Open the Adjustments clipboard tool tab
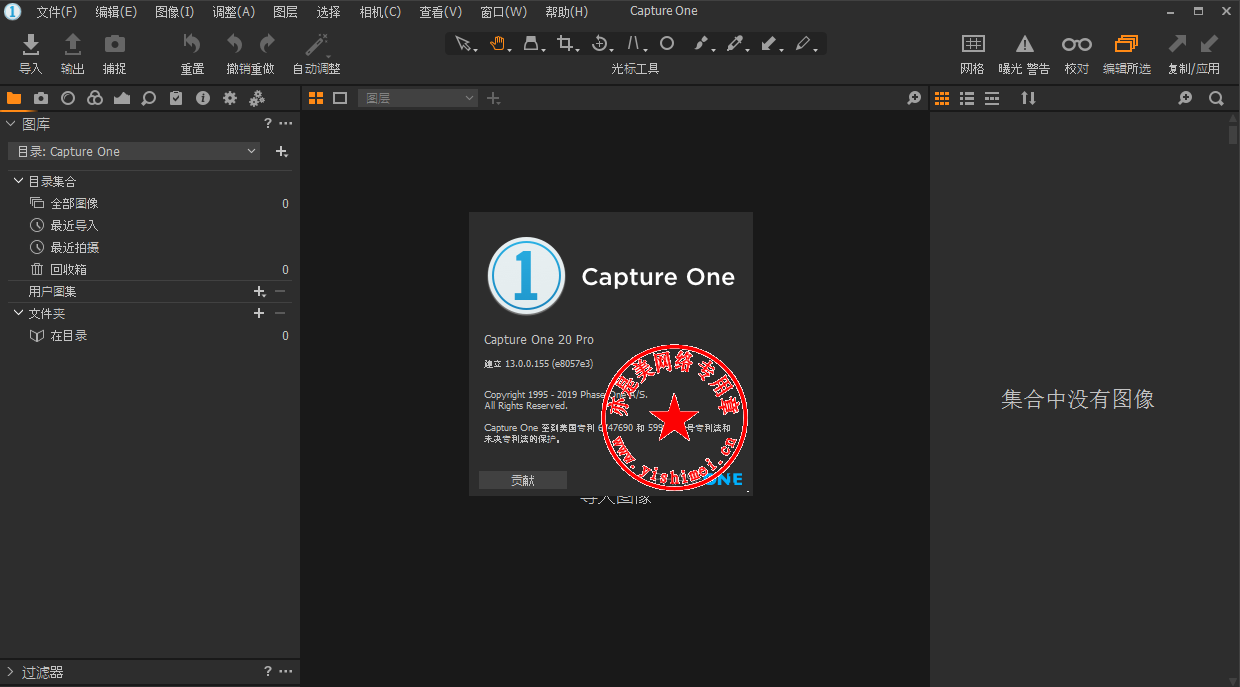This screenshot has width=1240, height=687. coord(176,98)
